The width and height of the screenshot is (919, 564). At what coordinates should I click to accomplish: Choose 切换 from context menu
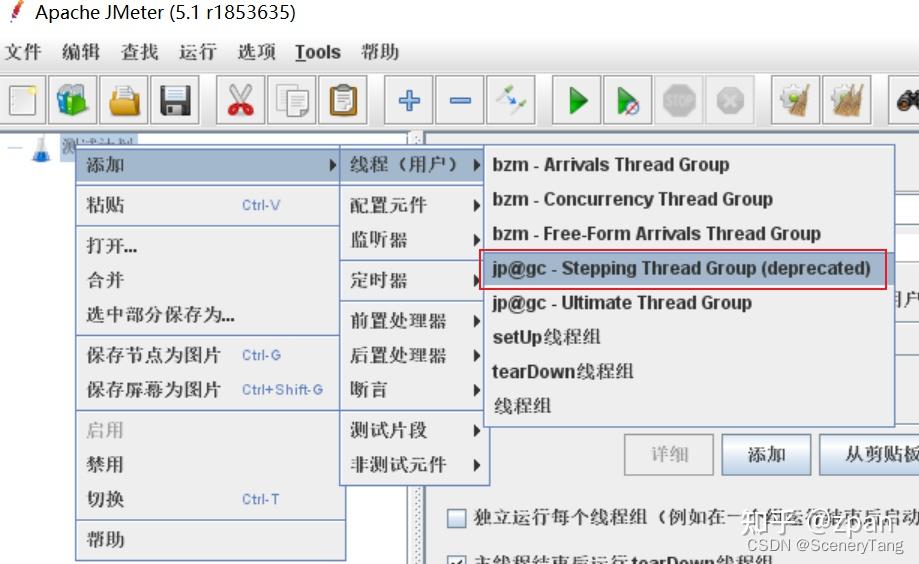[x=208, y=500]
